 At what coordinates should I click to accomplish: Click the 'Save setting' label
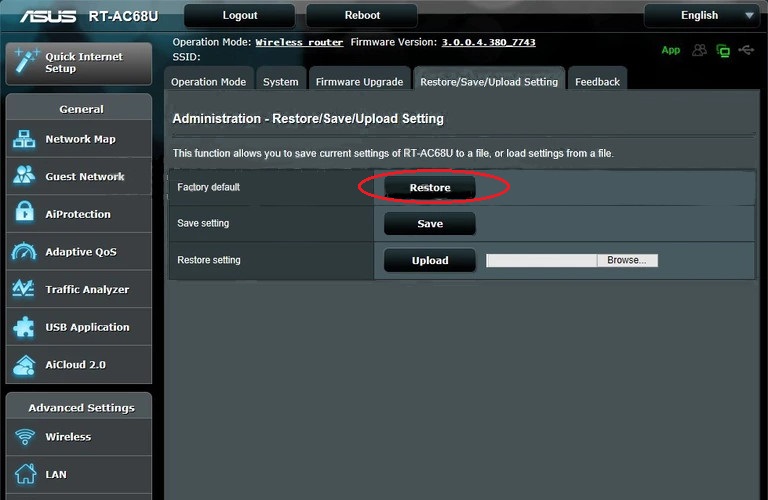[203, 223]
